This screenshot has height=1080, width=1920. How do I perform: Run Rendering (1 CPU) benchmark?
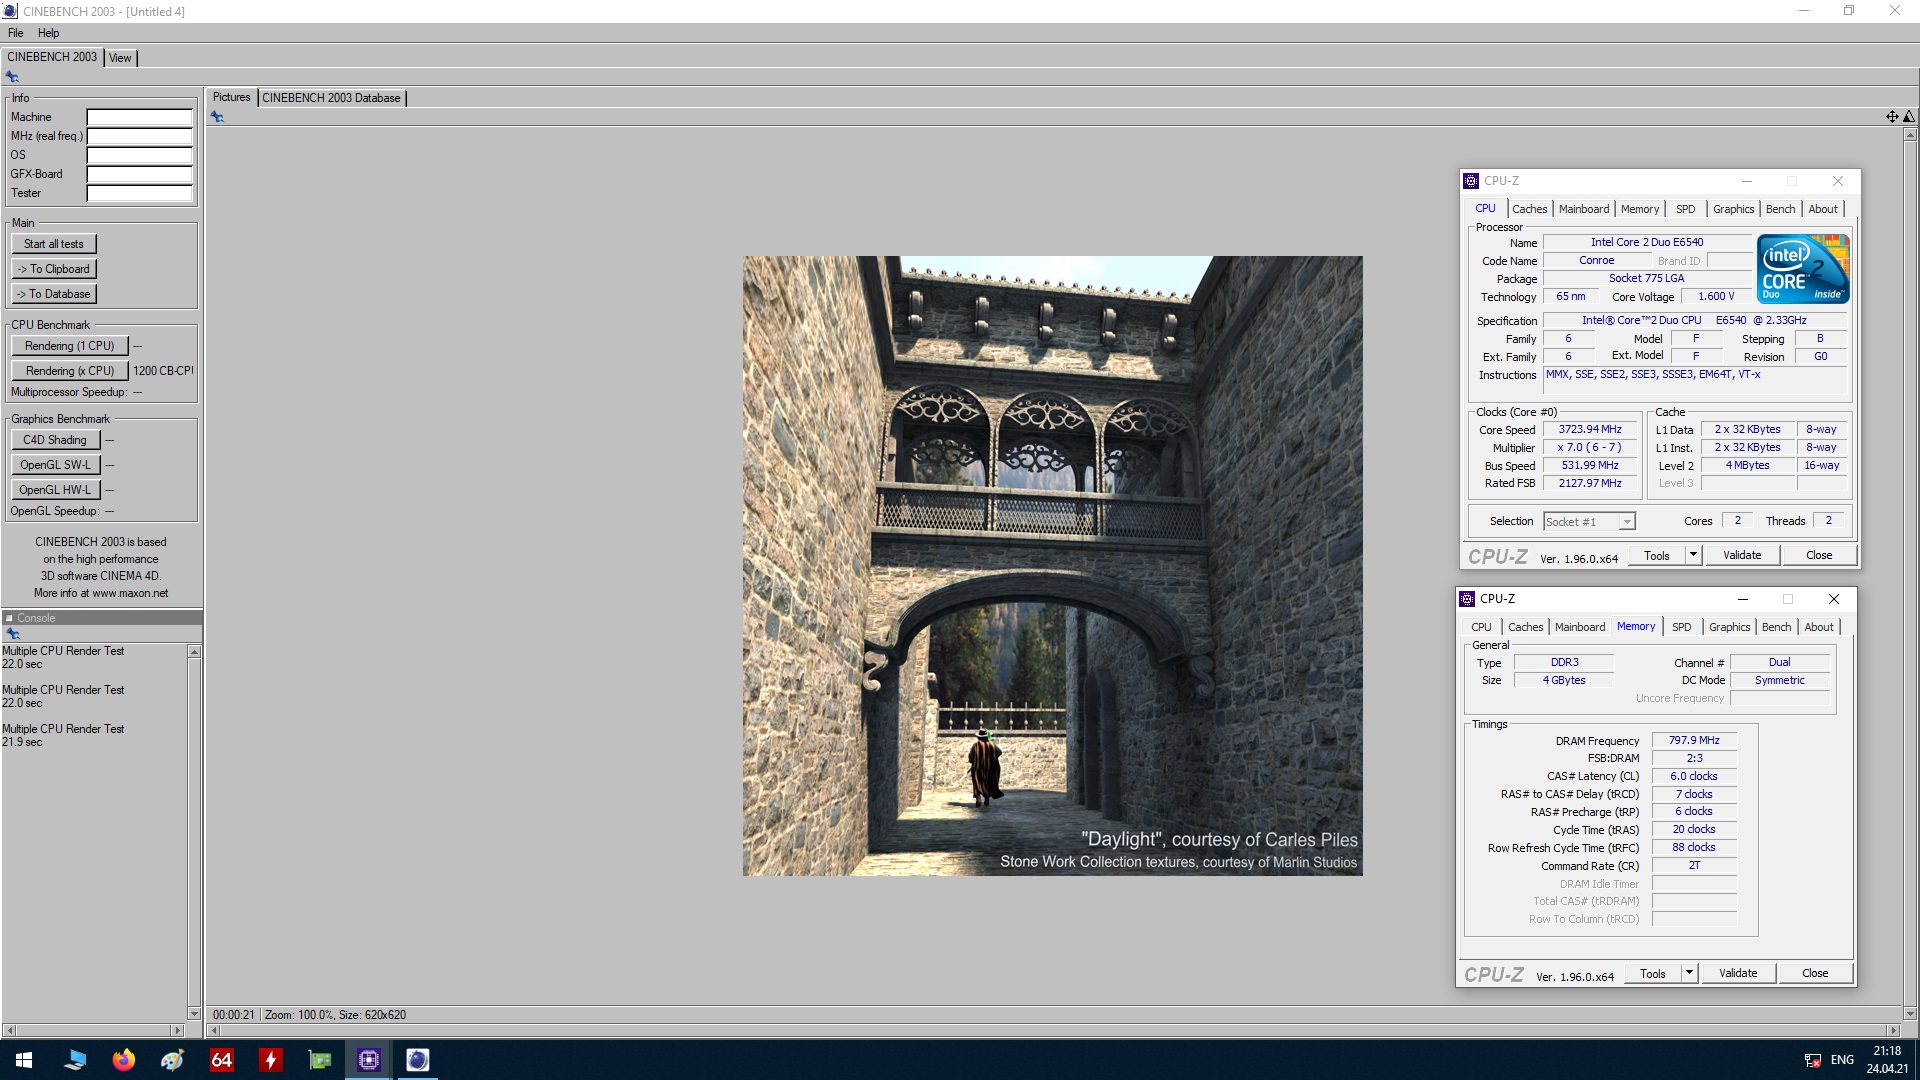click(70, 346)
